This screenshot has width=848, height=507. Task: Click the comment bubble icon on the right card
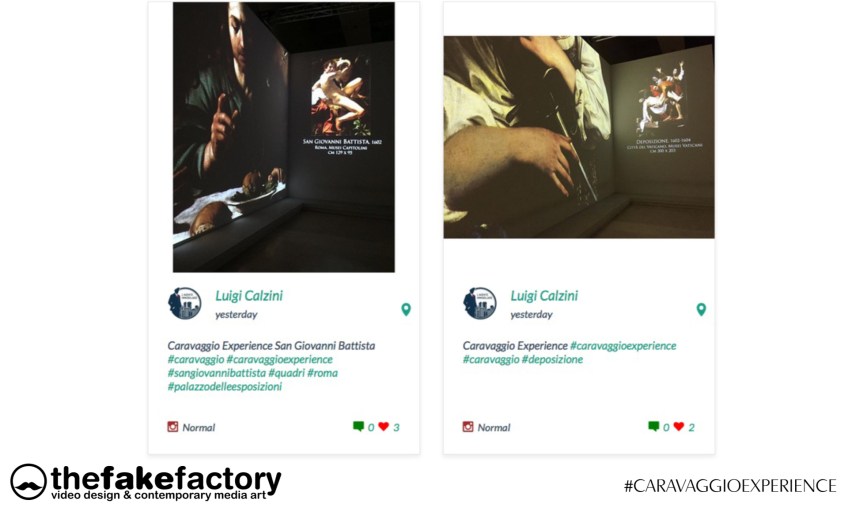653,426
